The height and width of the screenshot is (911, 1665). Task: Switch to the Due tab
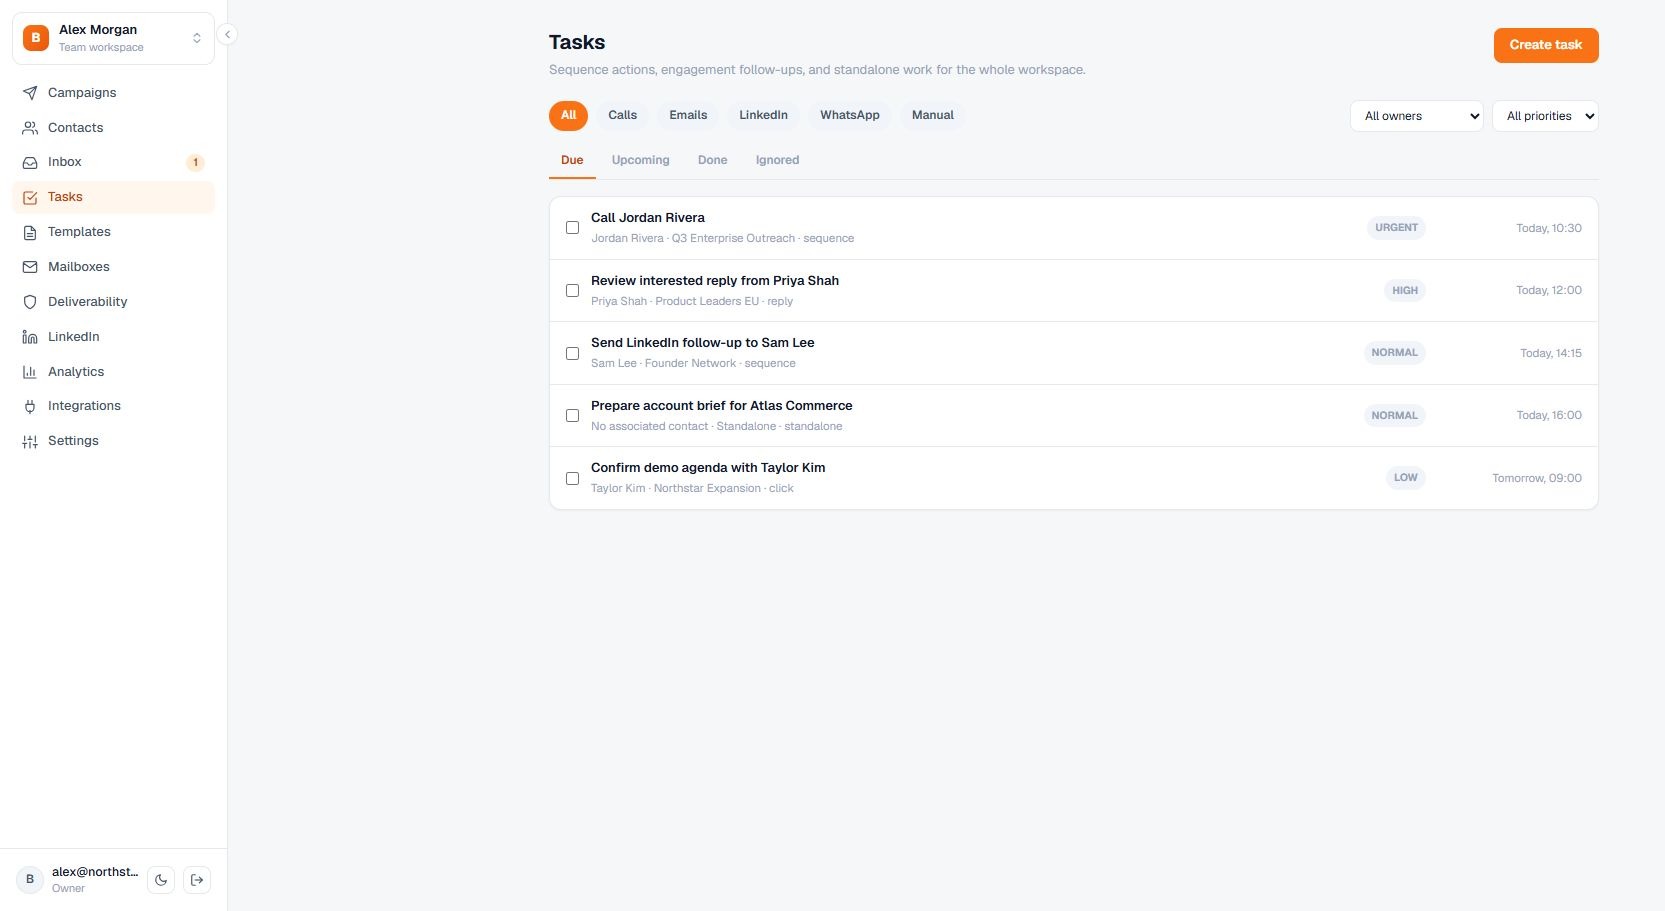pos(572,160)
